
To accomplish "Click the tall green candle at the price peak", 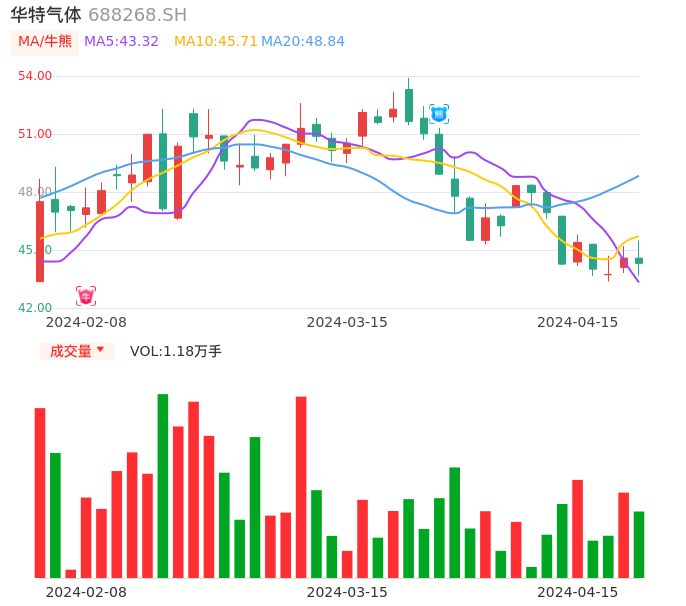I will (409, 105).
